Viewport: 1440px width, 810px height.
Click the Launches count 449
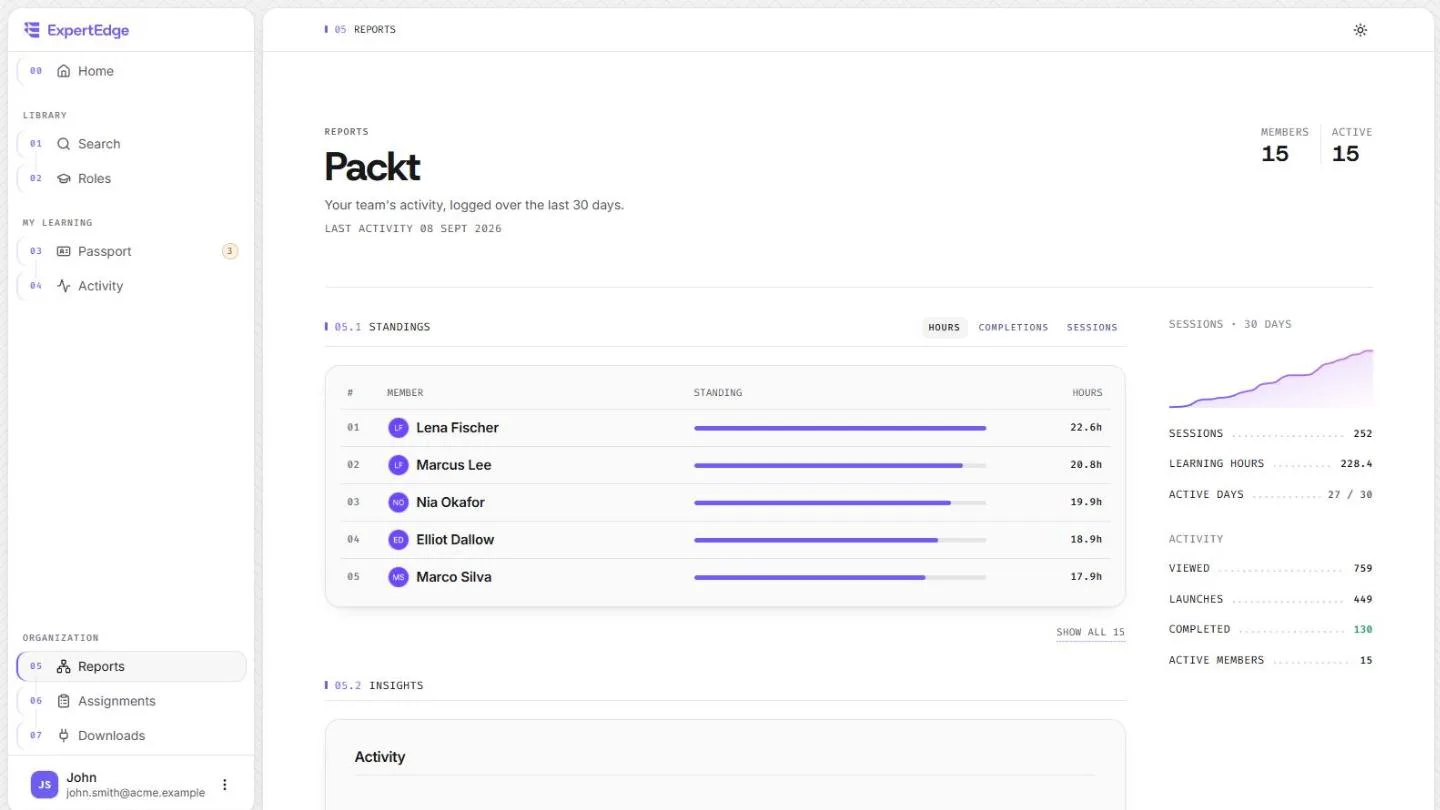point(1363,600)
